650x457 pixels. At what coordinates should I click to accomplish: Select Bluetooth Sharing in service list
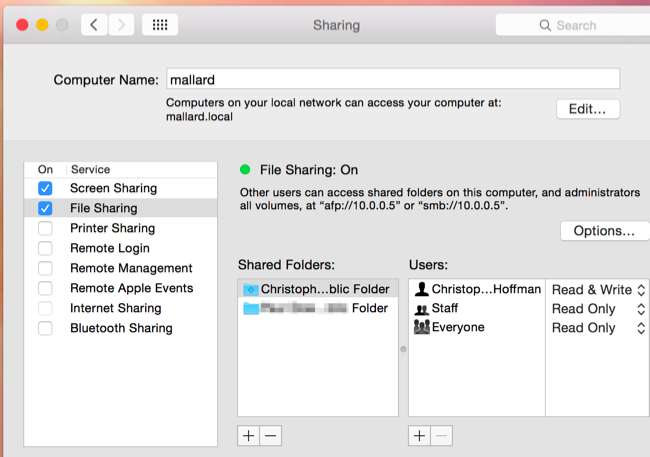click(121, 328)
